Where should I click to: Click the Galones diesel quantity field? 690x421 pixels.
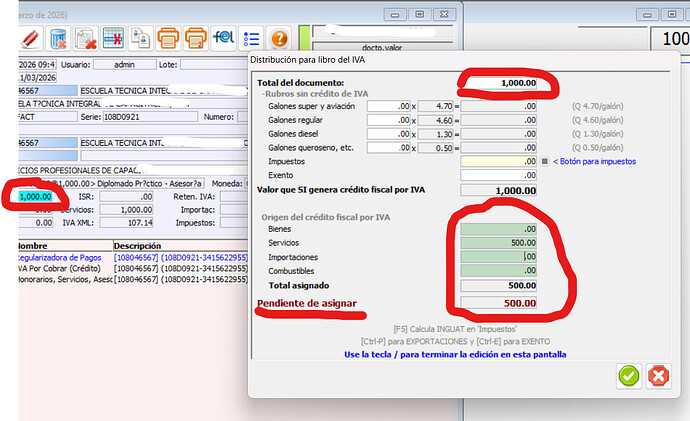pyautogui.click(x=388, y=133)
